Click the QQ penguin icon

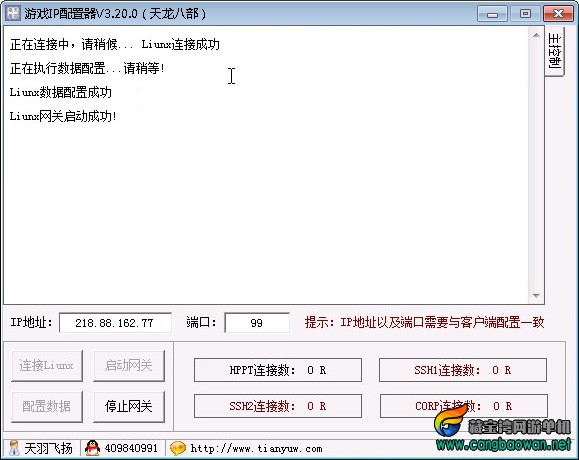coord(92,448)
